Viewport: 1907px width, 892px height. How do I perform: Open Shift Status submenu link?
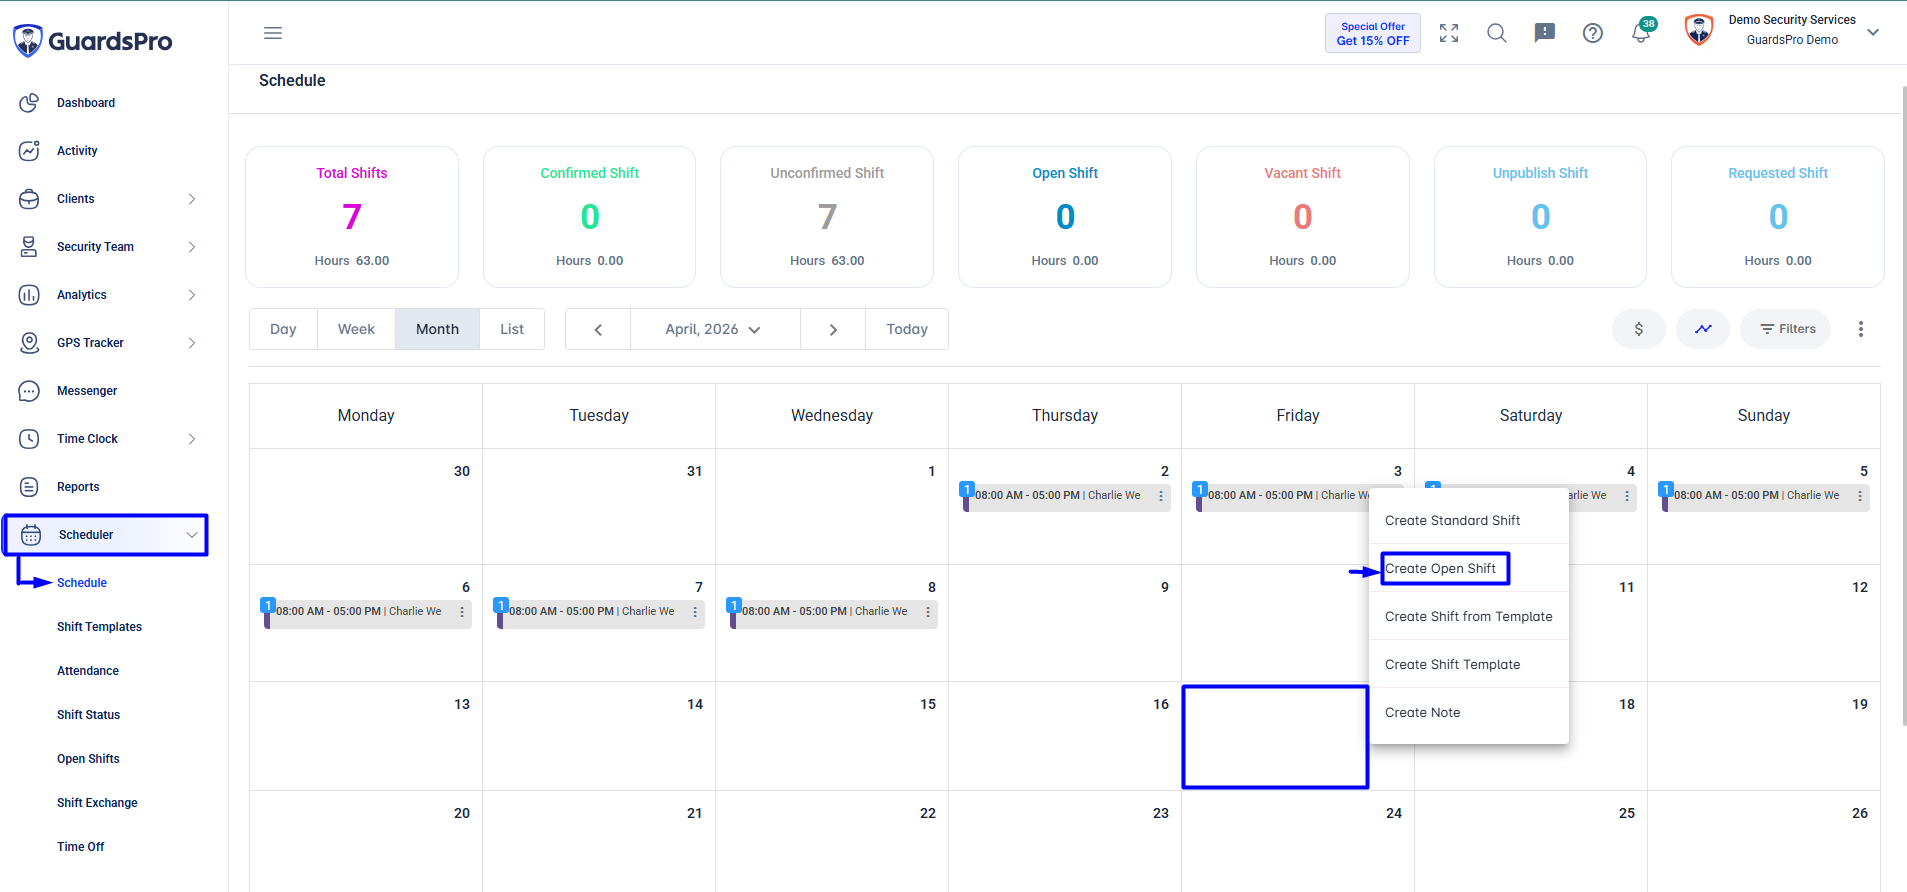88,715
